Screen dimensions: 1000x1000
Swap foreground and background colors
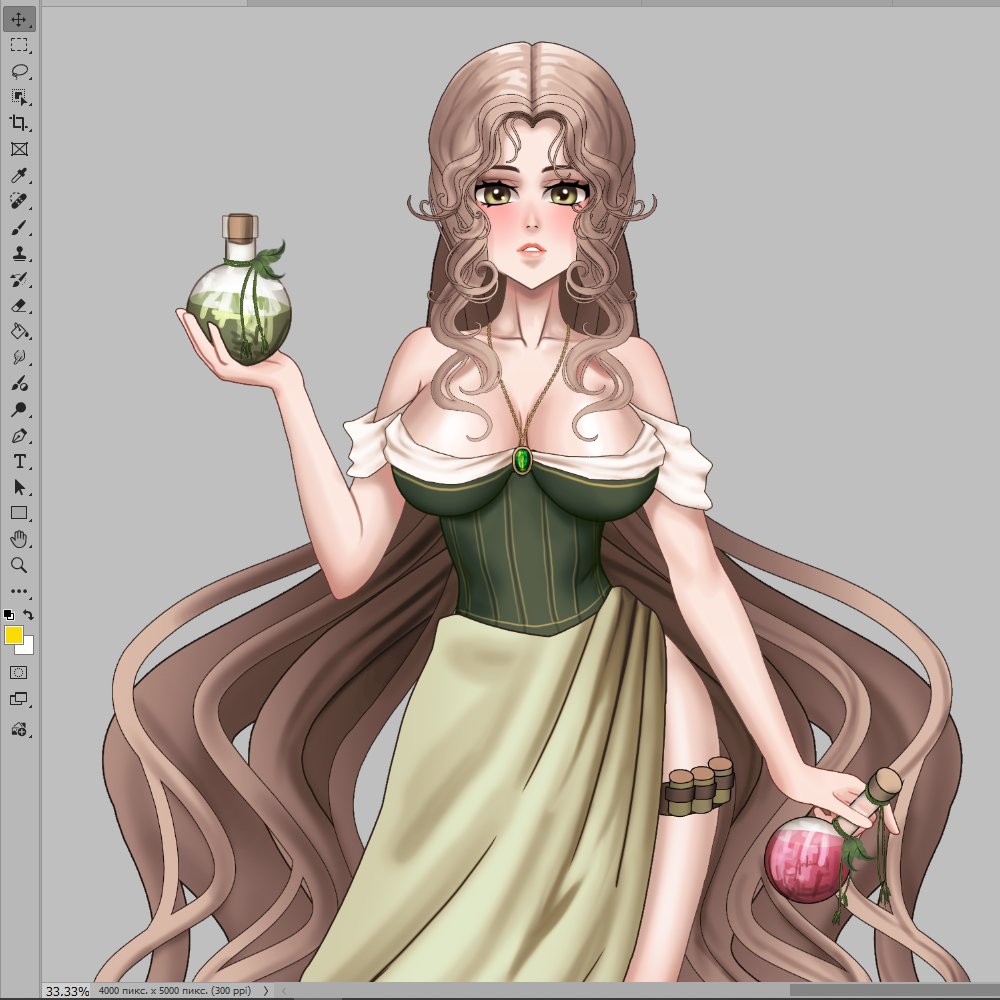28,615
